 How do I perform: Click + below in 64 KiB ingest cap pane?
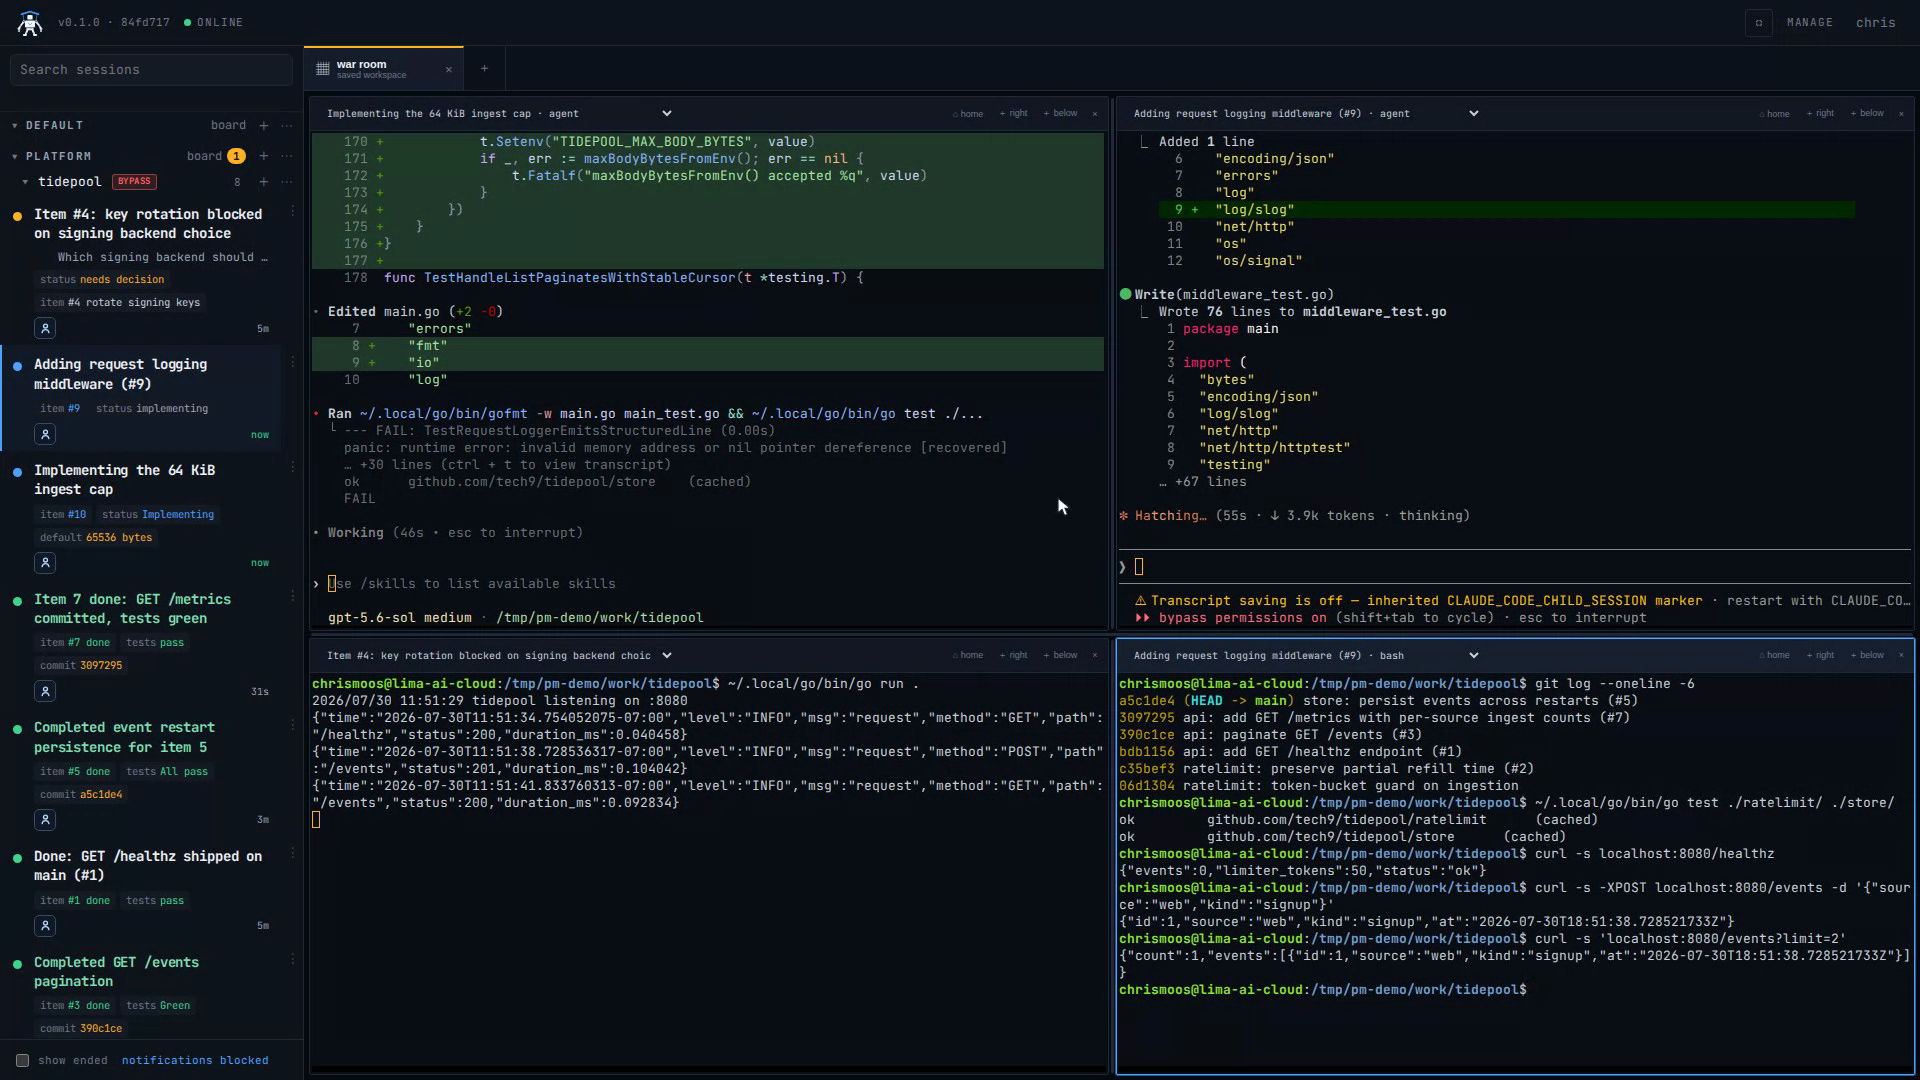(x=1061, y=114)
